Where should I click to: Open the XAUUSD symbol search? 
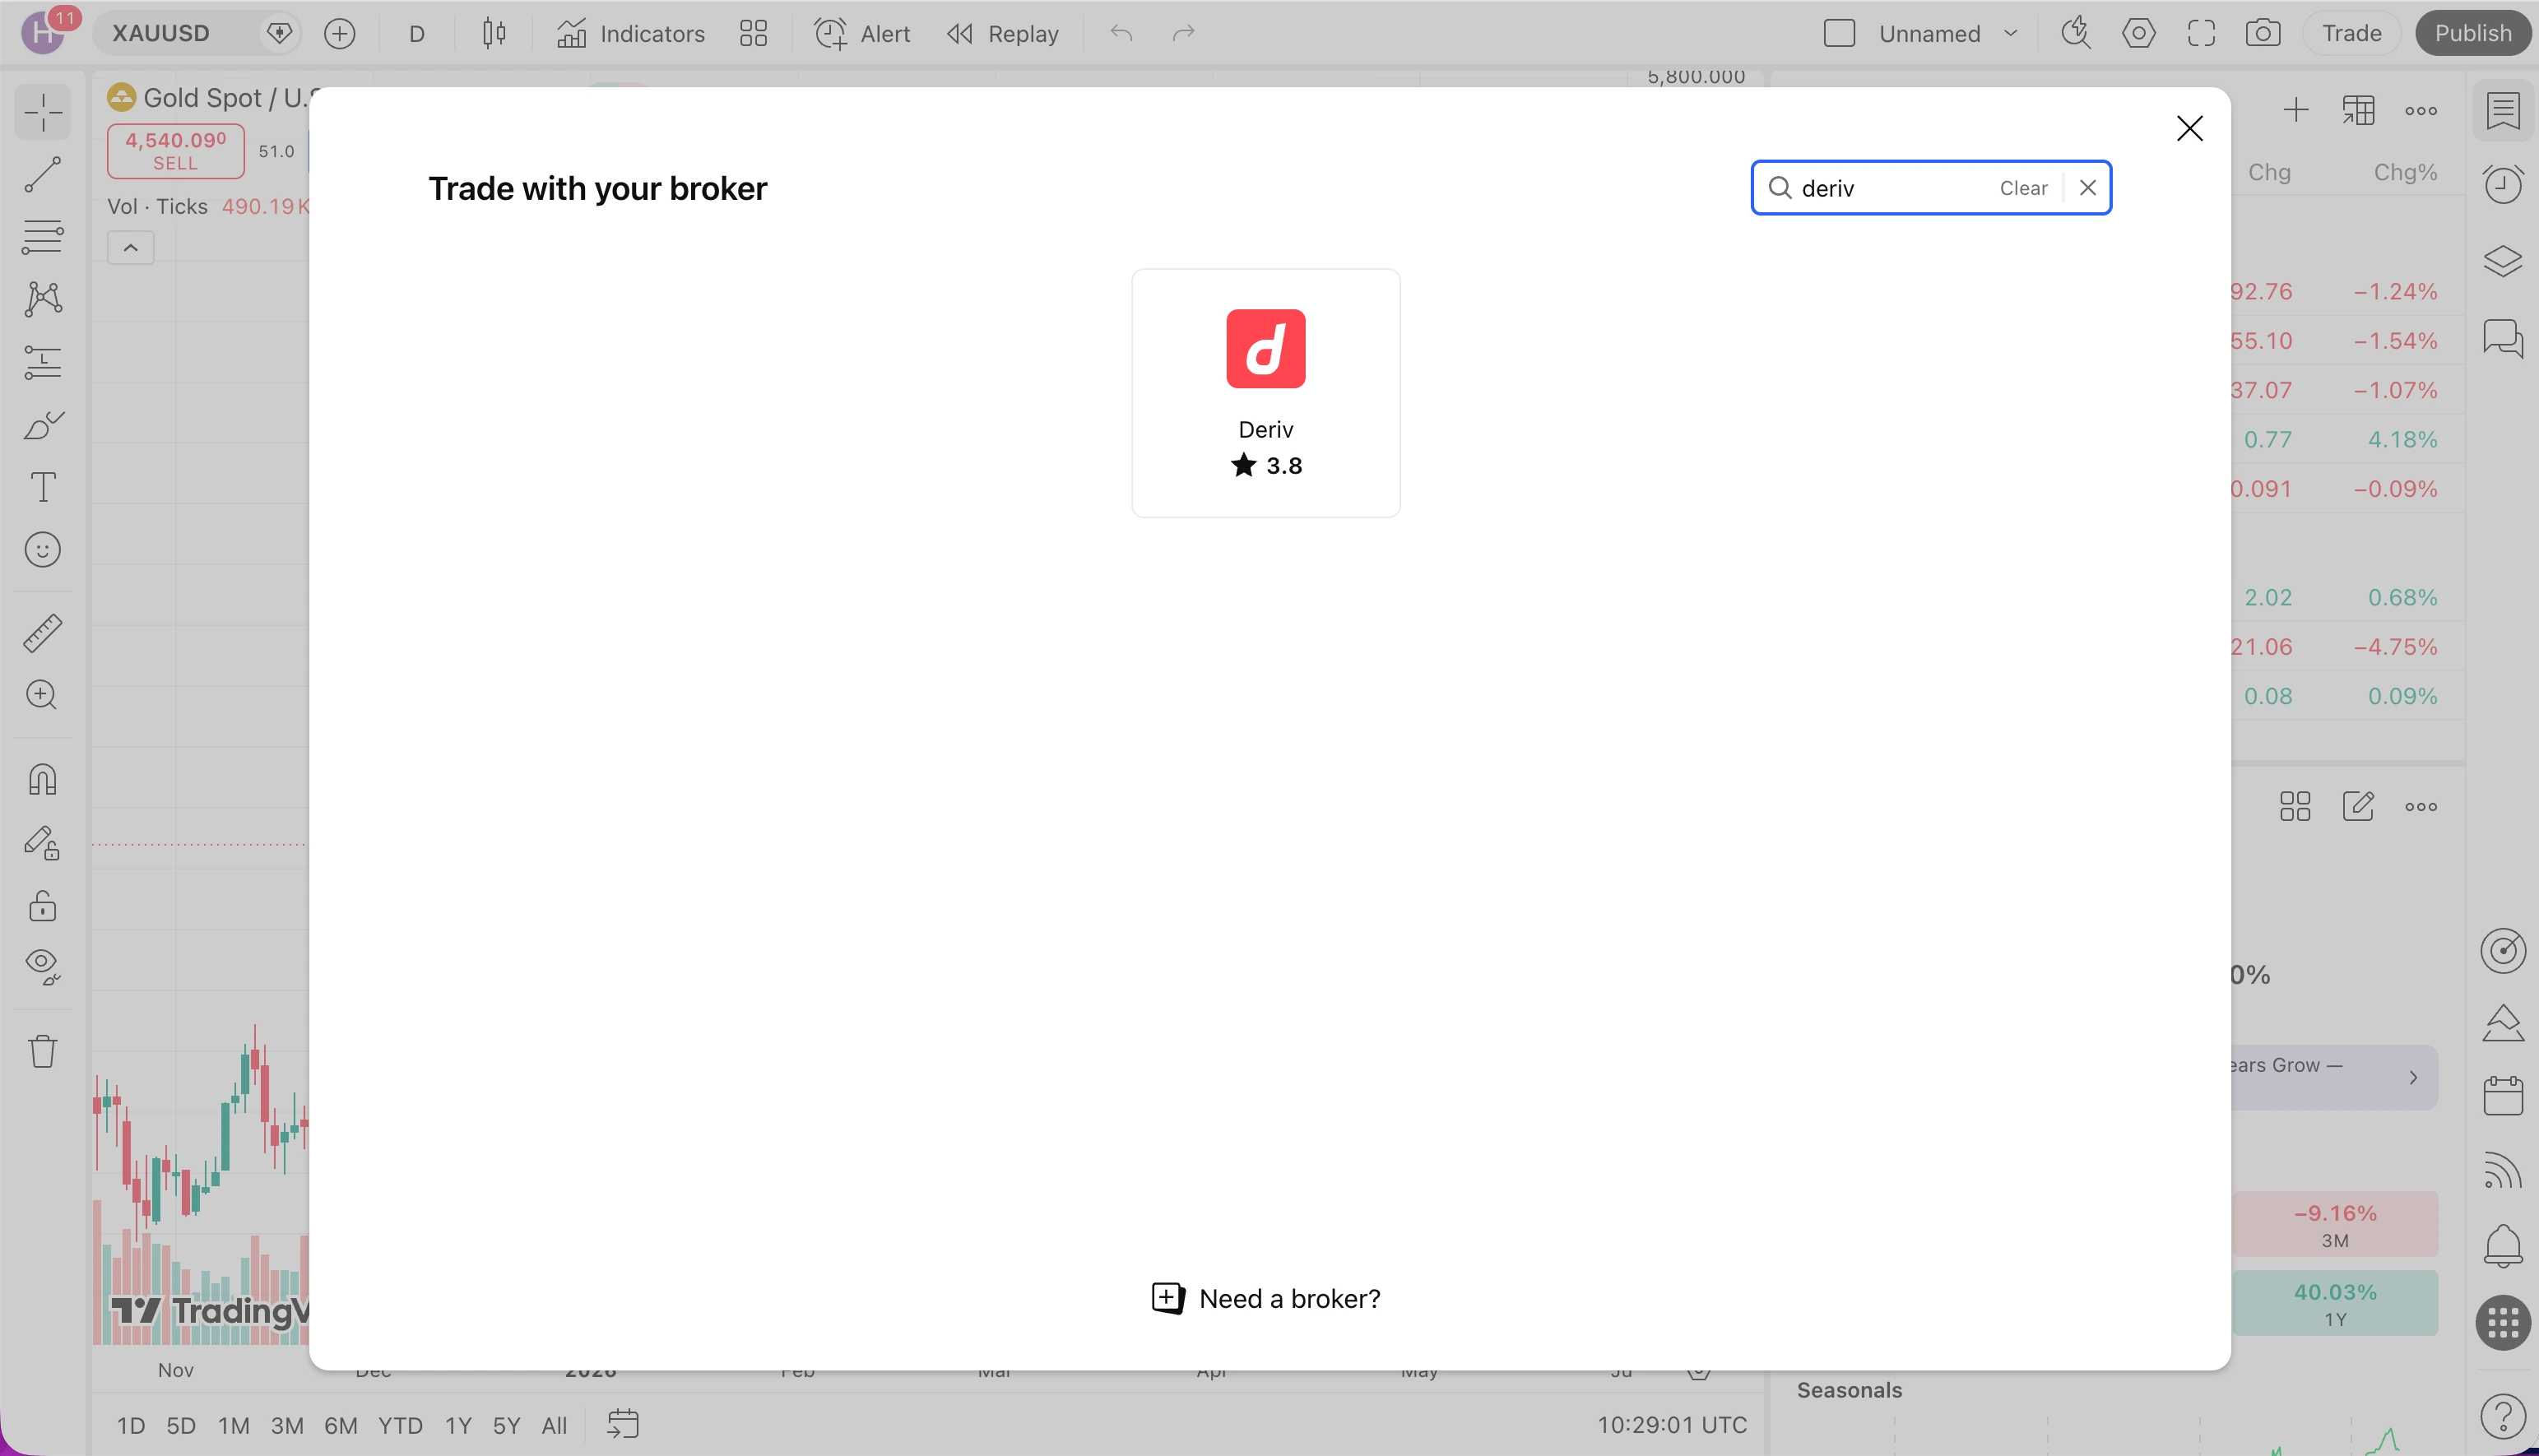coord(162,33)
